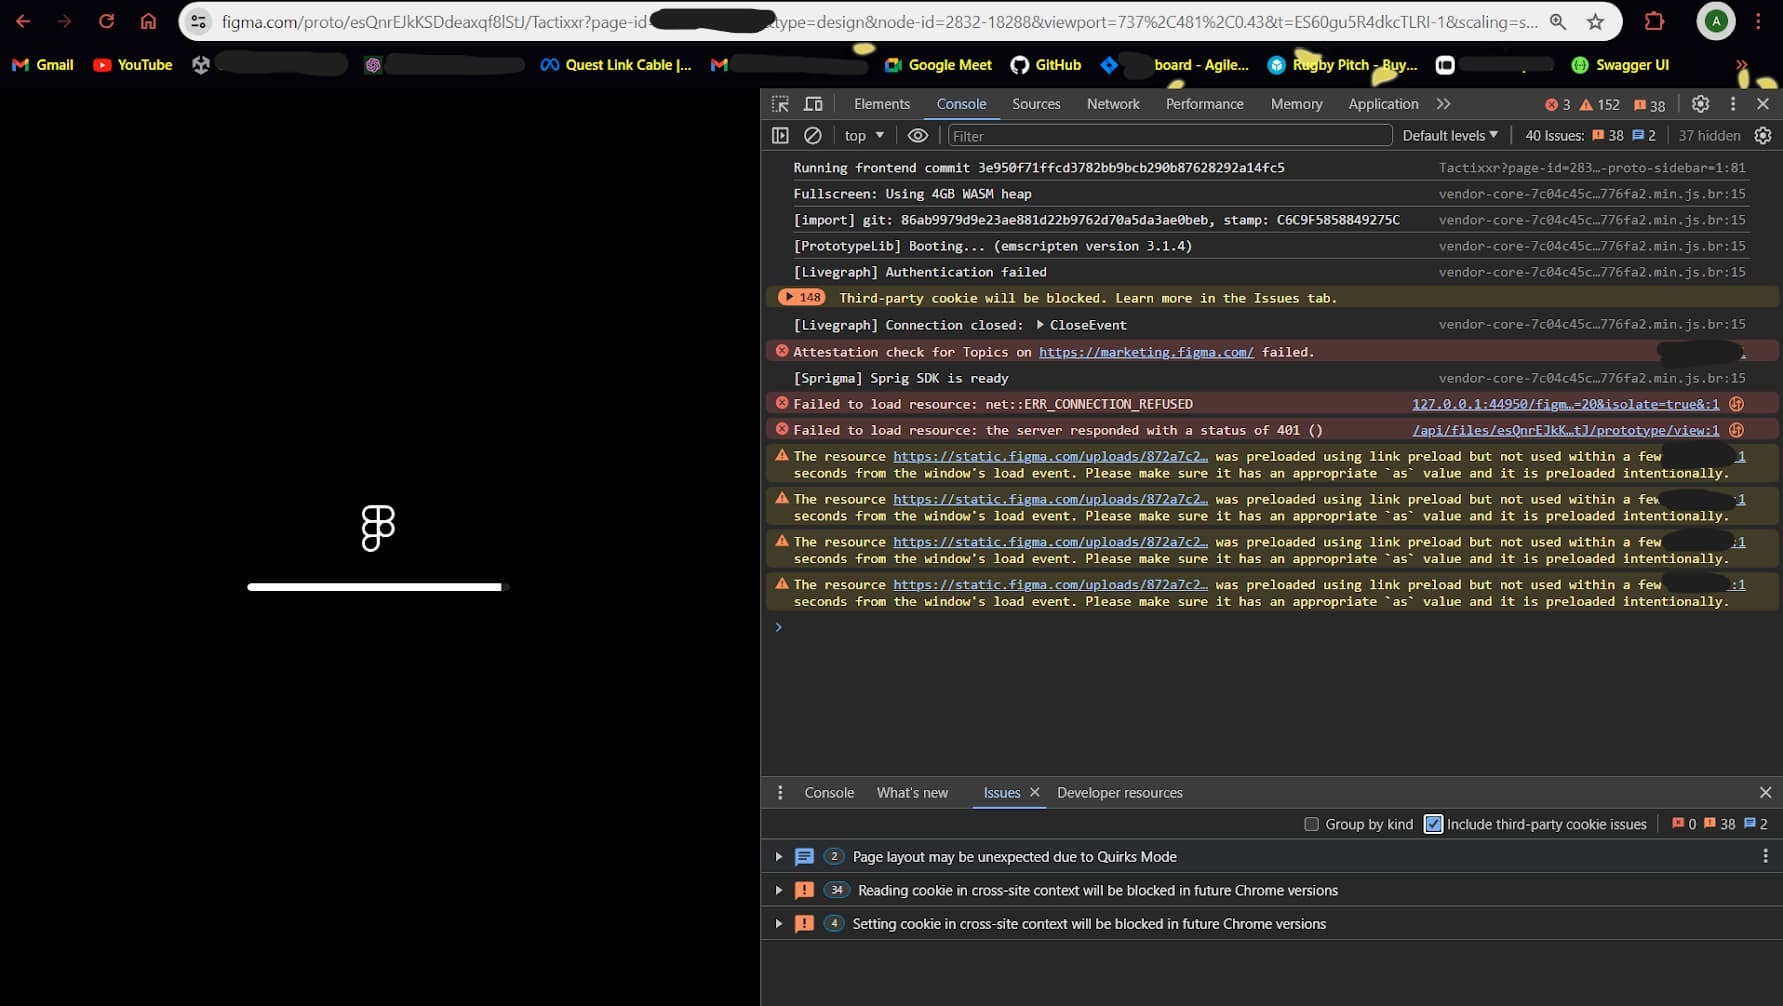Open console settings gear
The width and height of the screenshot is (1783, 1006).
(1763, 135)
